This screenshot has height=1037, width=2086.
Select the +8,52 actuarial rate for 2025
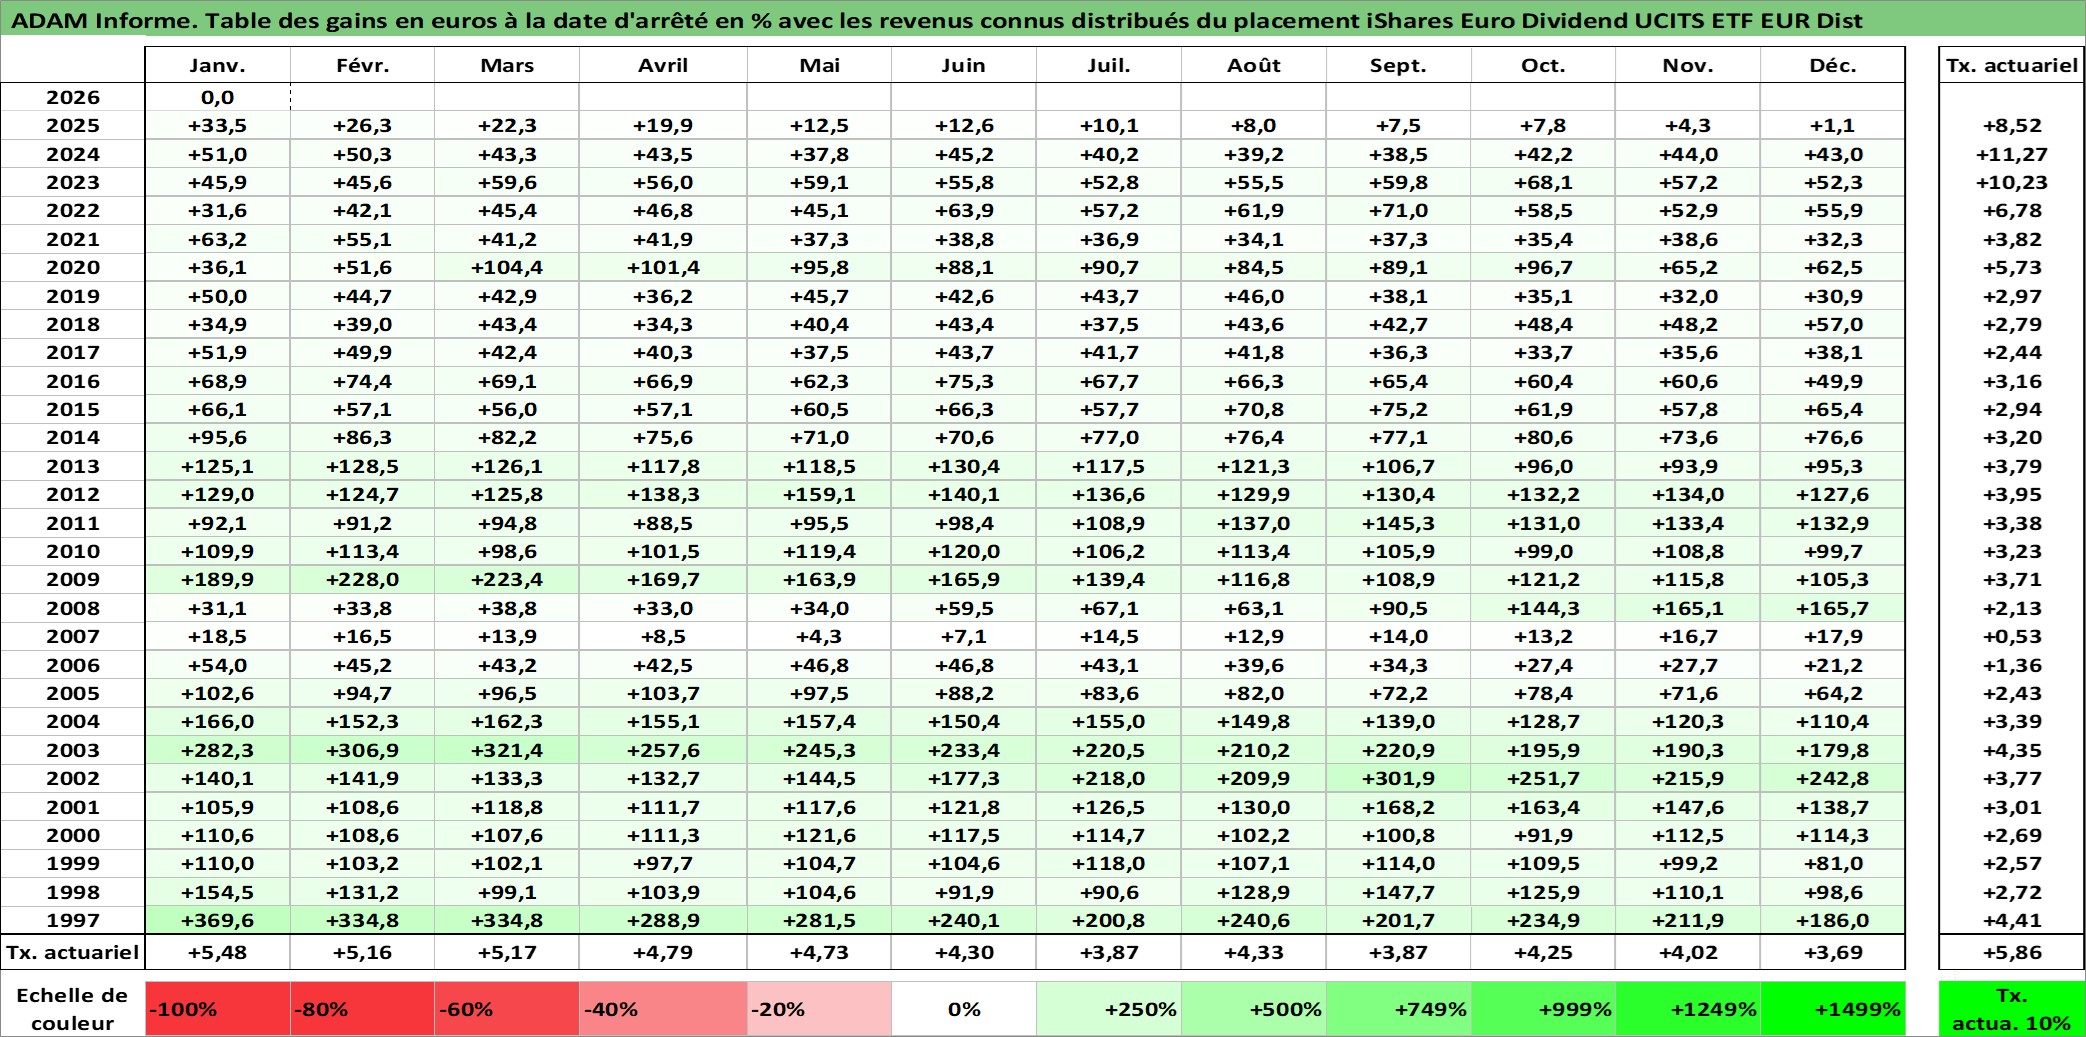(2011, 125)
